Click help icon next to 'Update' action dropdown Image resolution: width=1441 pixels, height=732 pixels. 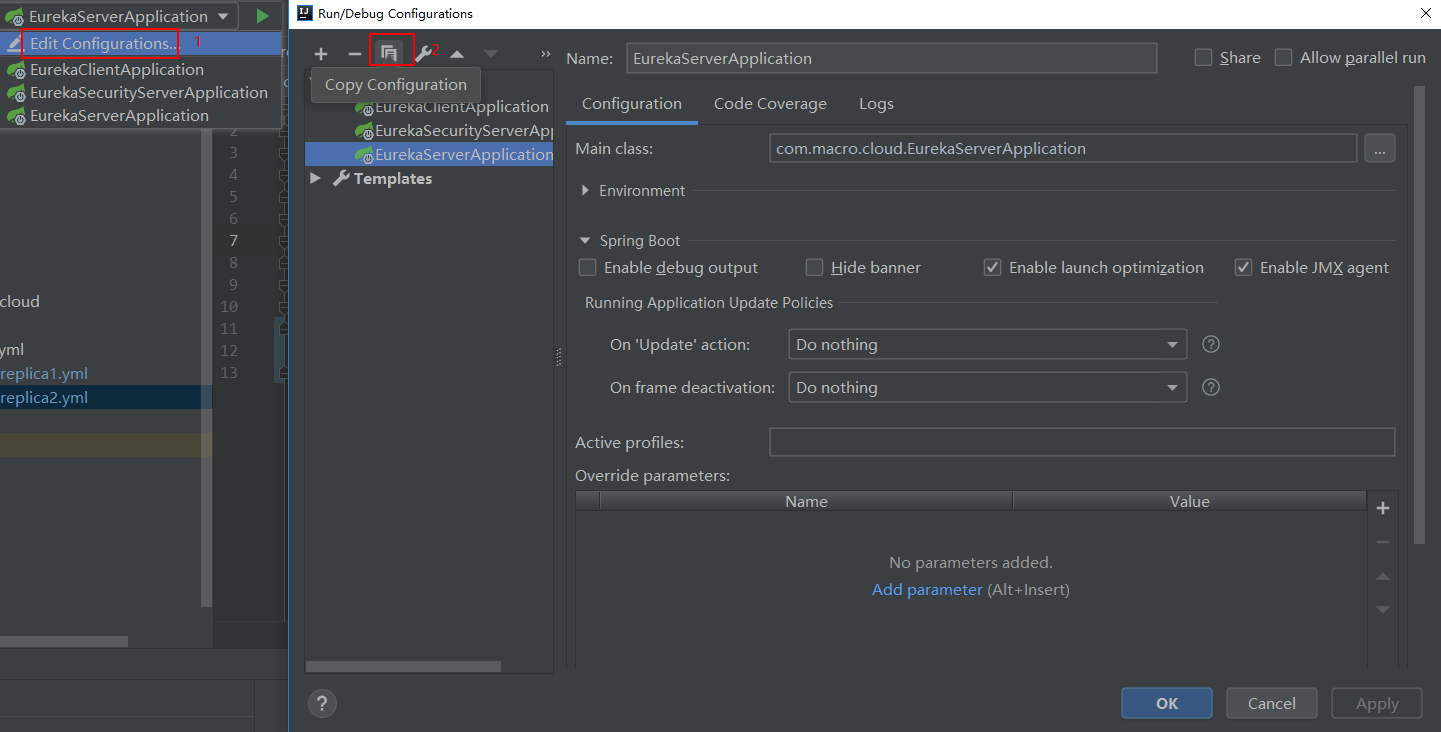tap(1210, 344)
